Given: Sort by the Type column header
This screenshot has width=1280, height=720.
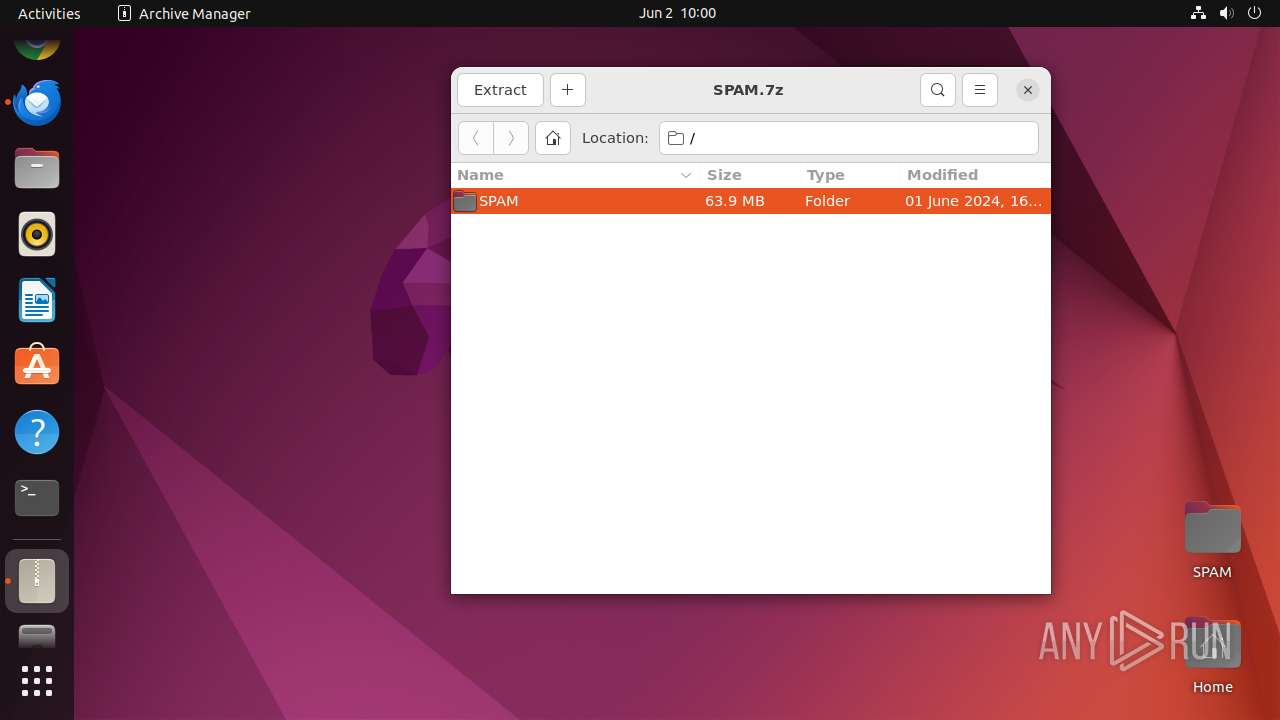Looking at the screenshot, I should (x=850, y=175).
